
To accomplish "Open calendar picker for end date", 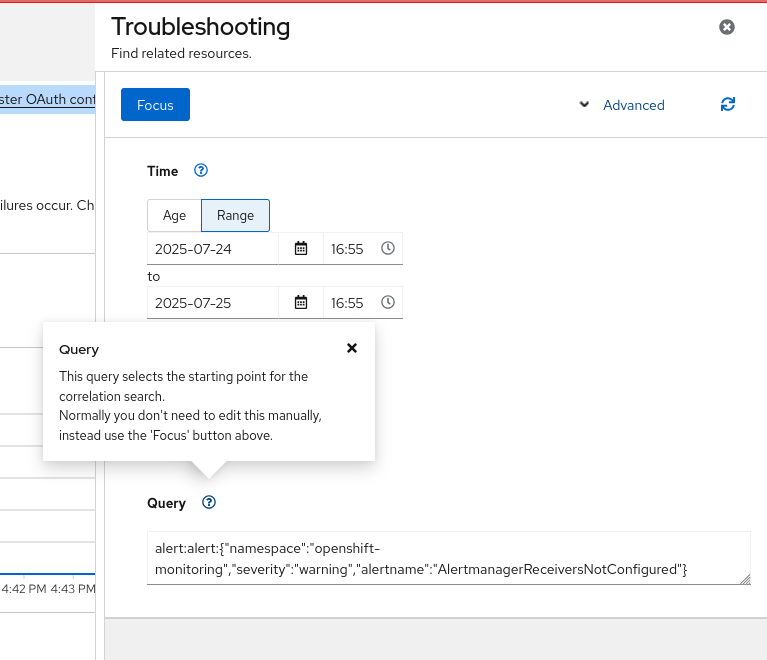I will coord(301,302).
